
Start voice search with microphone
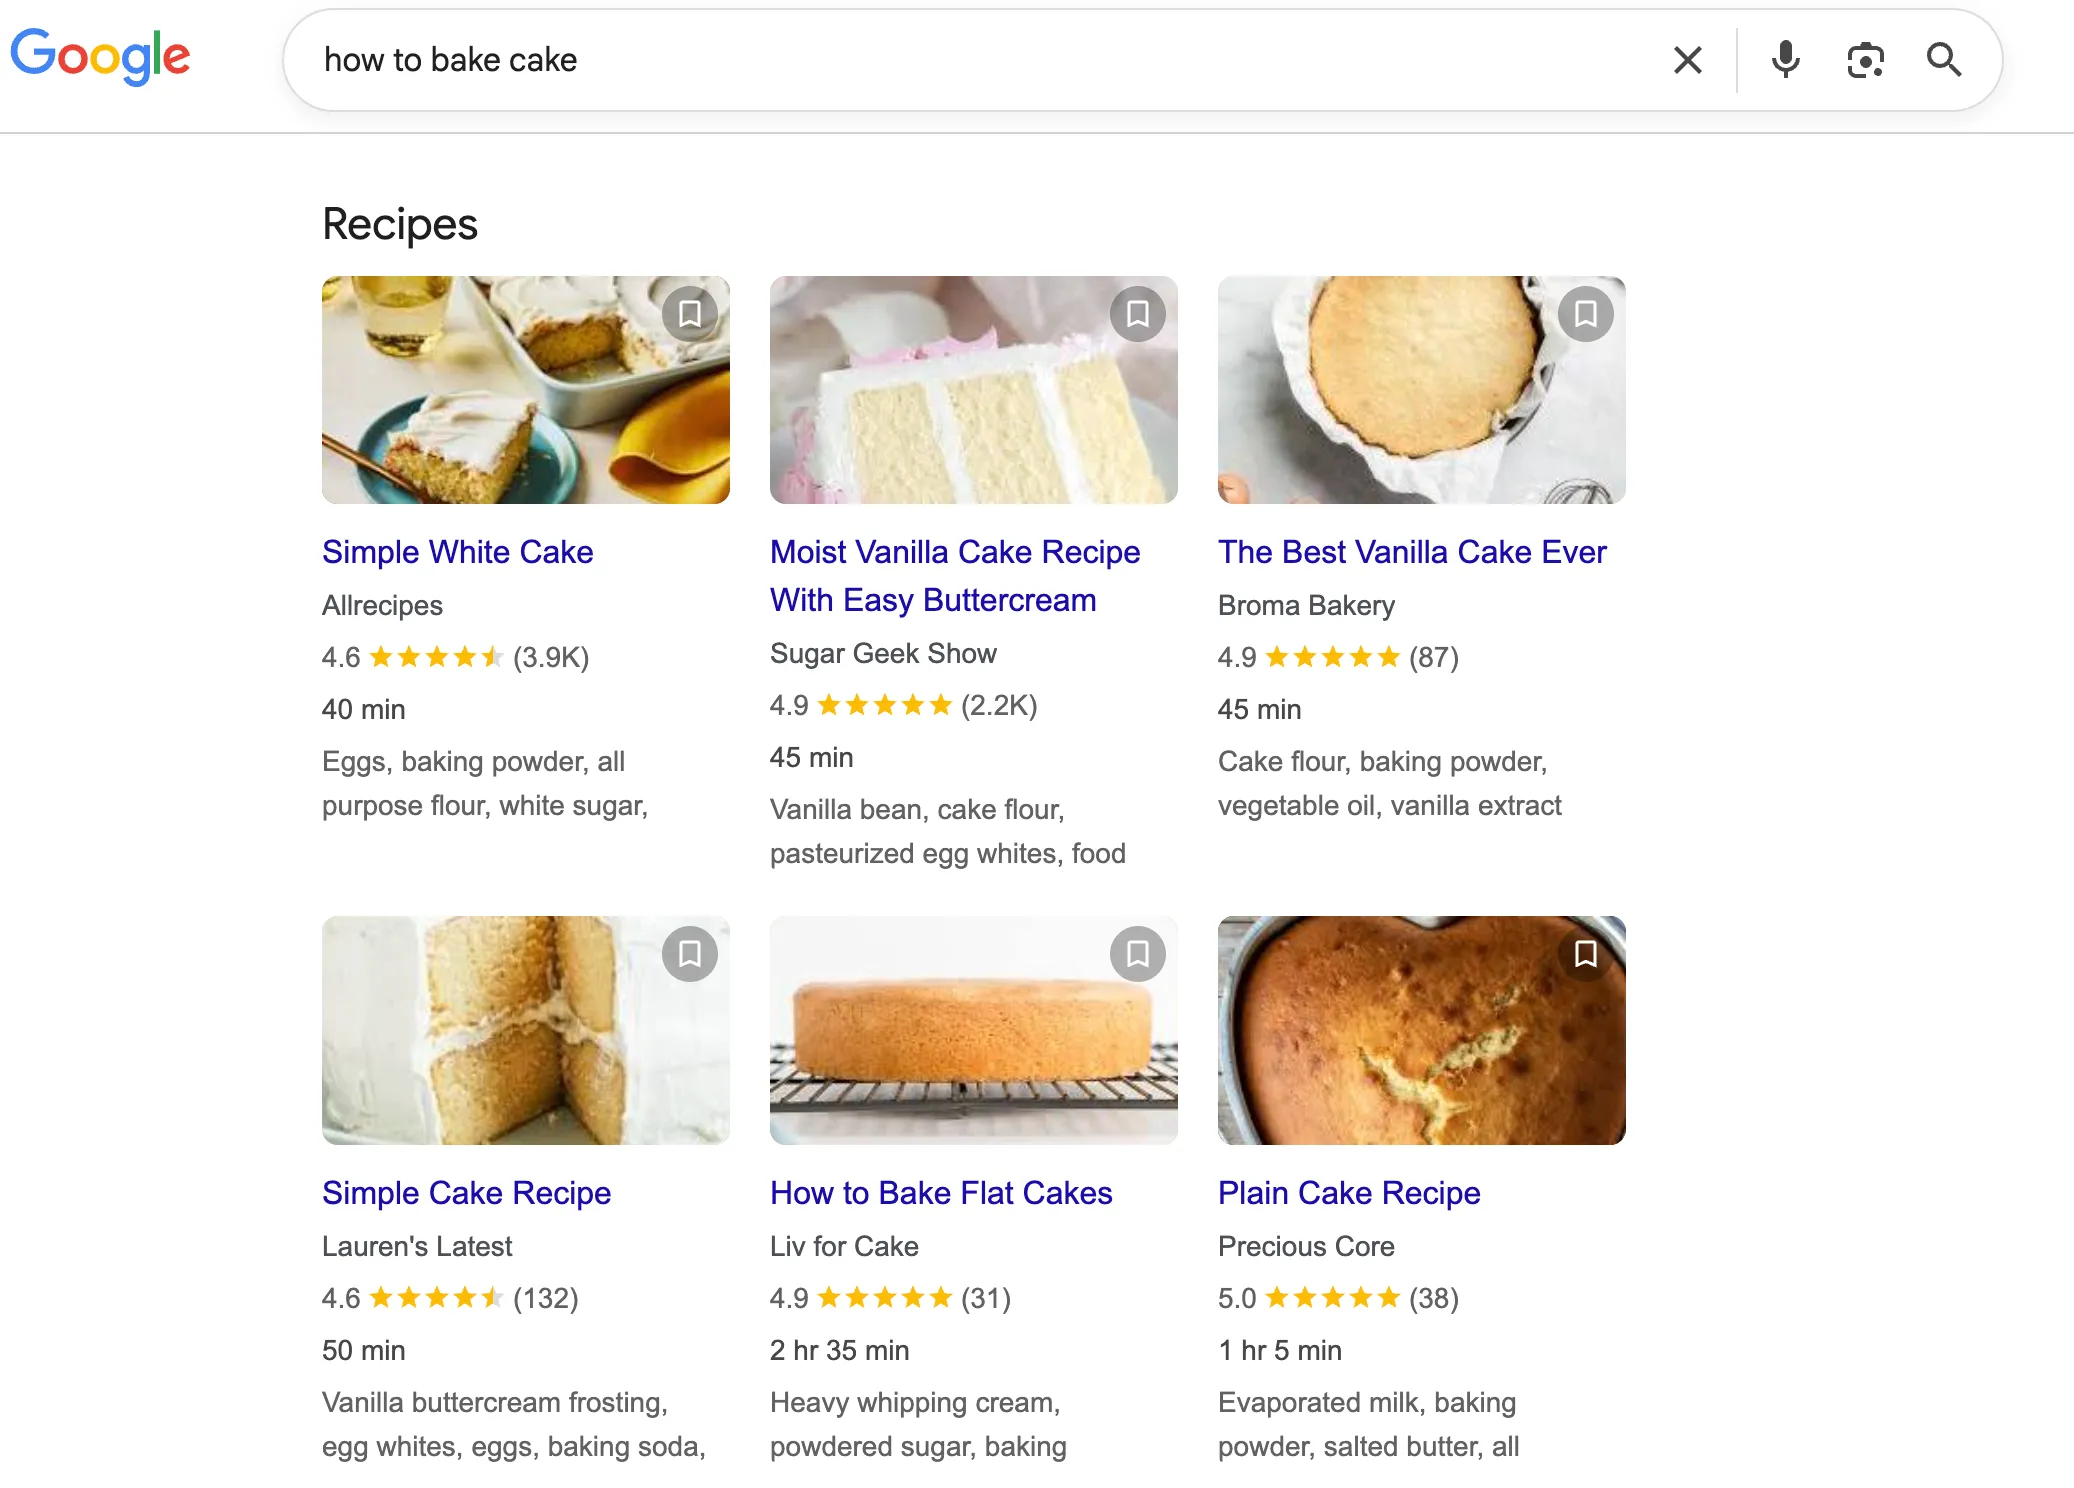(1785, 60)
